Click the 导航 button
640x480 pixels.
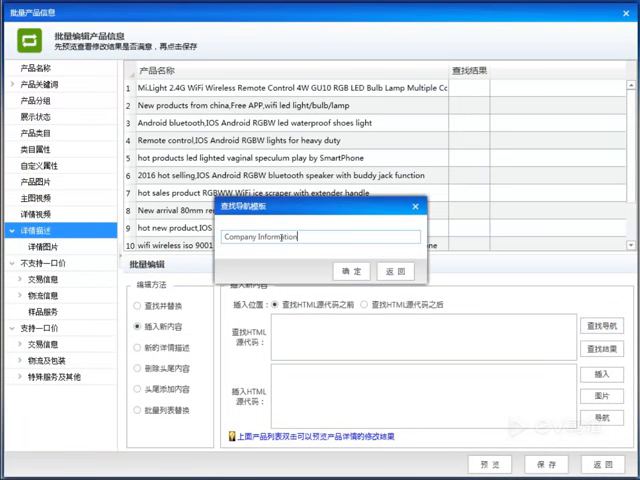[602, 418]
